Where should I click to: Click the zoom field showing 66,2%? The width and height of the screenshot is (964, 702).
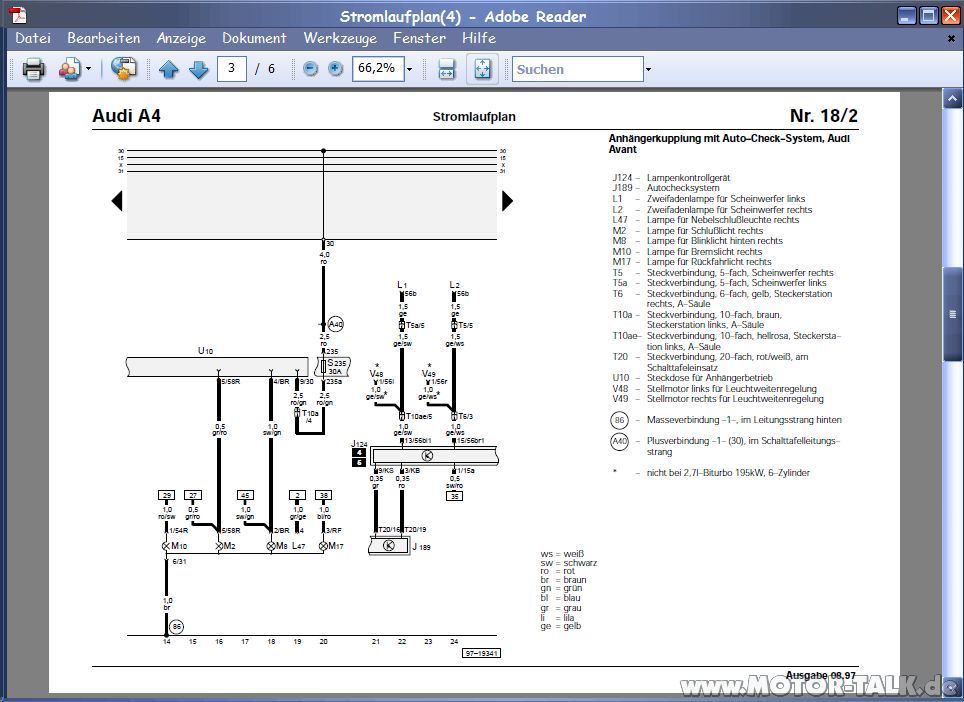[377, 69]
